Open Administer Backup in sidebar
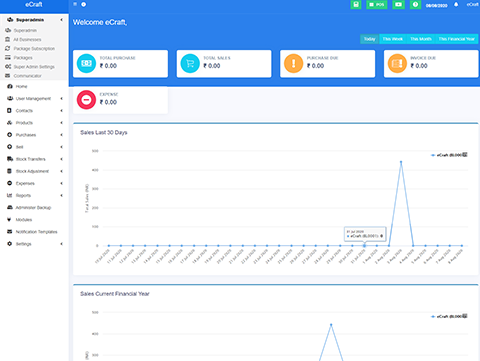This screenshot has width=480, height=361. (33, 207)
